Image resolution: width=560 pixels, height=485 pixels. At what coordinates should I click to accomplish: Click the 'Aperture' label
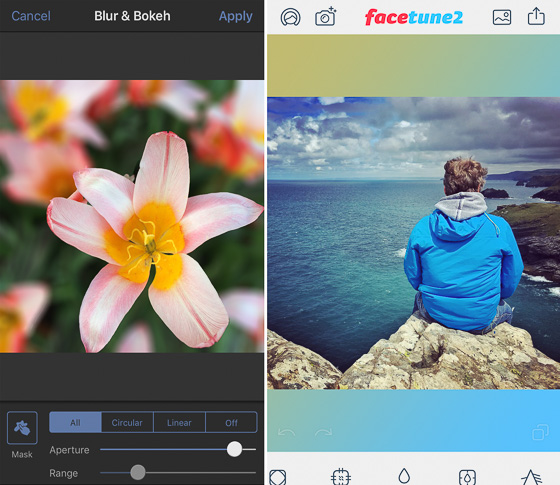69,450
